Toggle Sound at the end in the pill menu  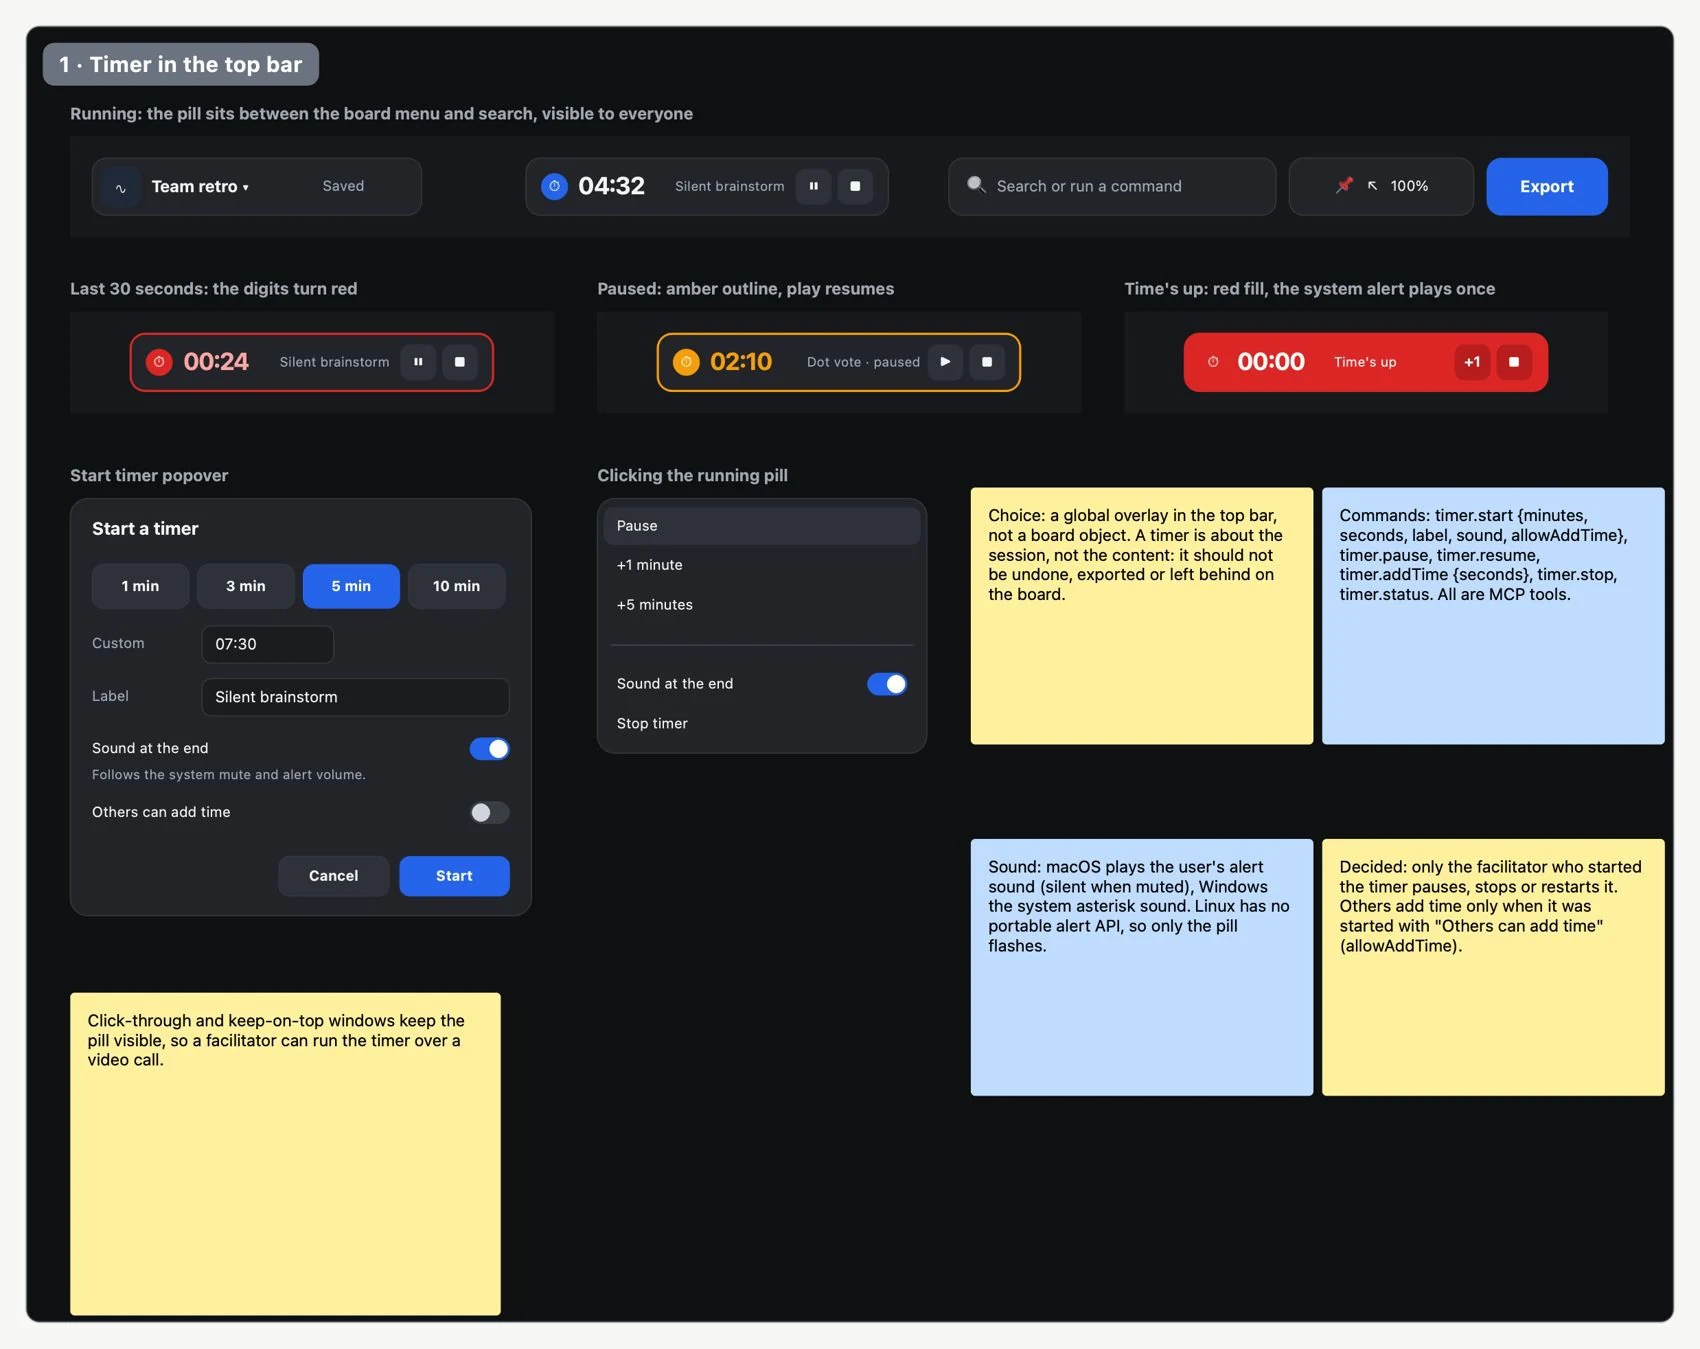tap(886, 684)
